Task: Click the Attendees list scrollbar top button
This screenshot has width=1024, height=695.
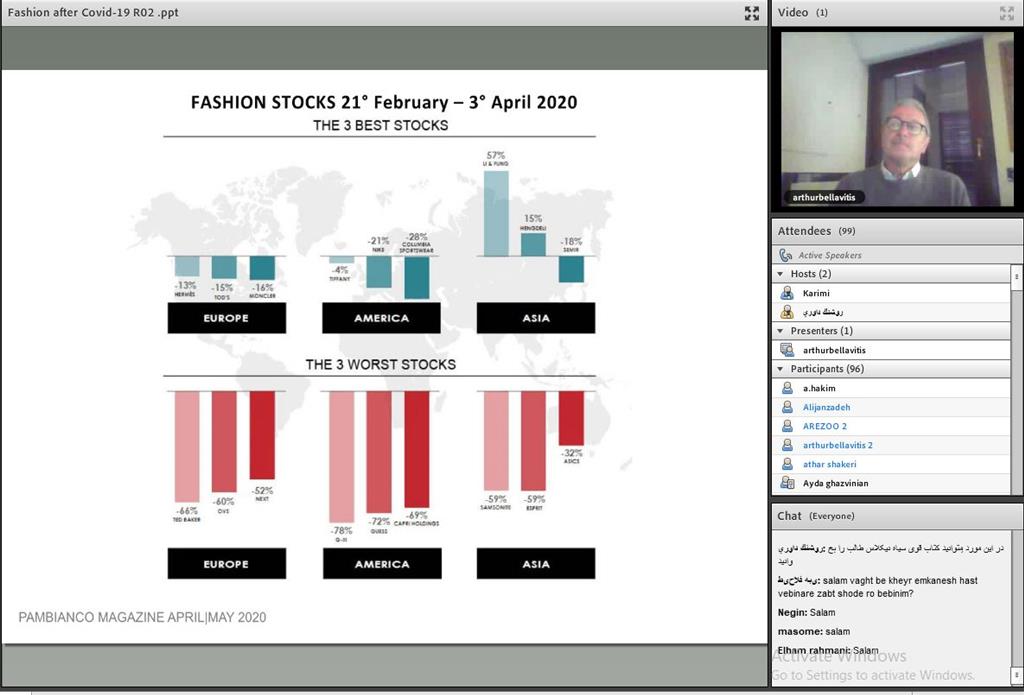Action: tap(1016, 276)
